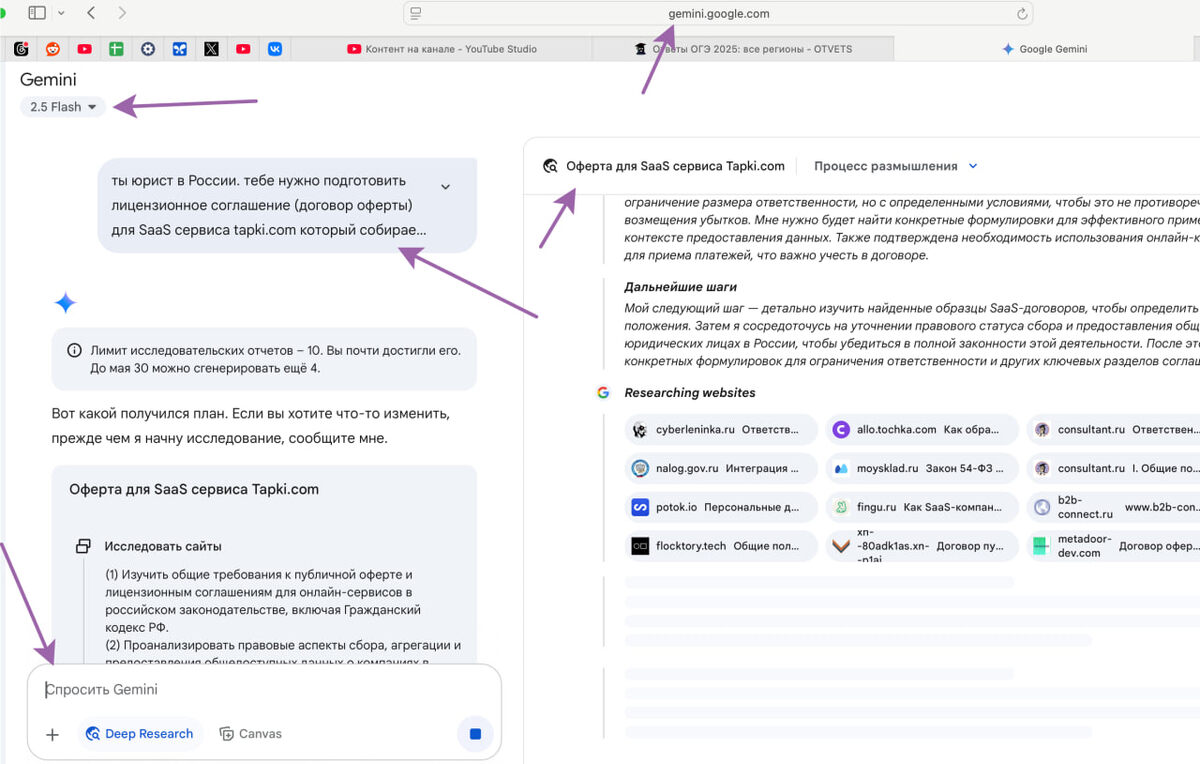Focus the gemini.google.com address bar
Image resolution: width=1200 pixels, height=764 pixels.
pos(718,14)
